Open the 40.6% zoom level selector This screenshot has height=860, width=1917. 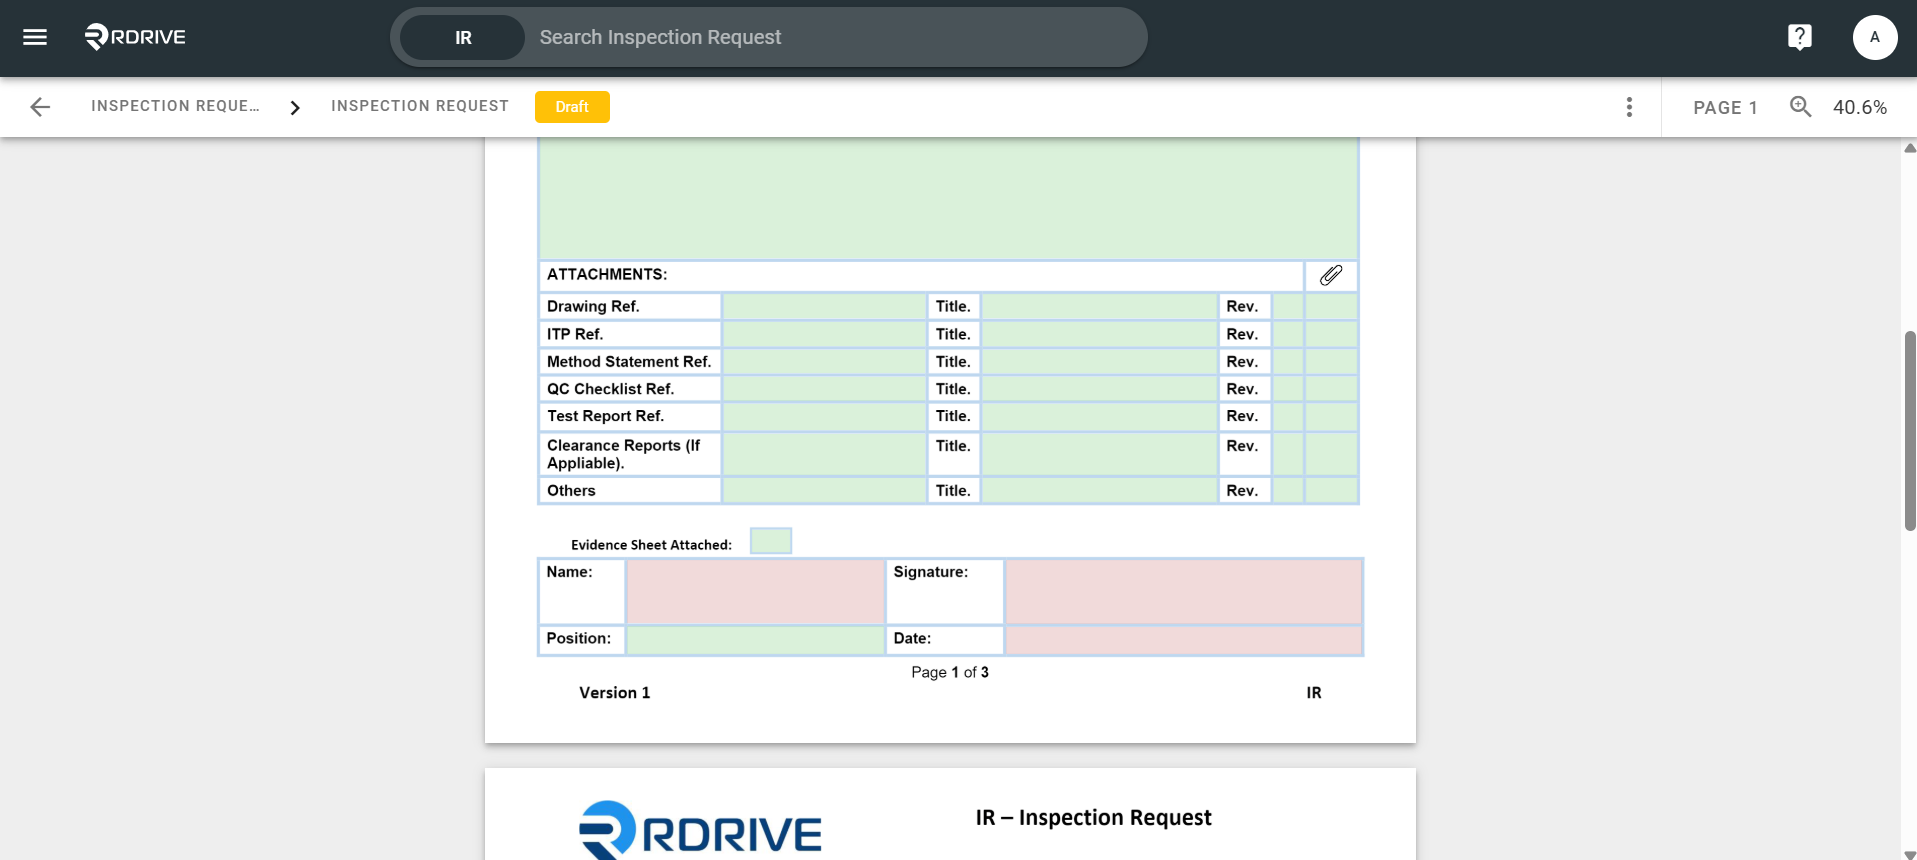[1859, 107]
